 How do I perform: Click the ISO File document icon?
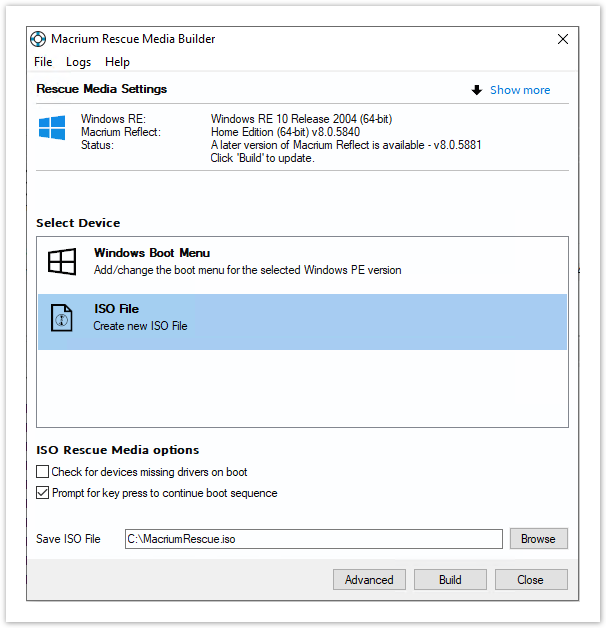pyautogui.click(x=61, y=318)
